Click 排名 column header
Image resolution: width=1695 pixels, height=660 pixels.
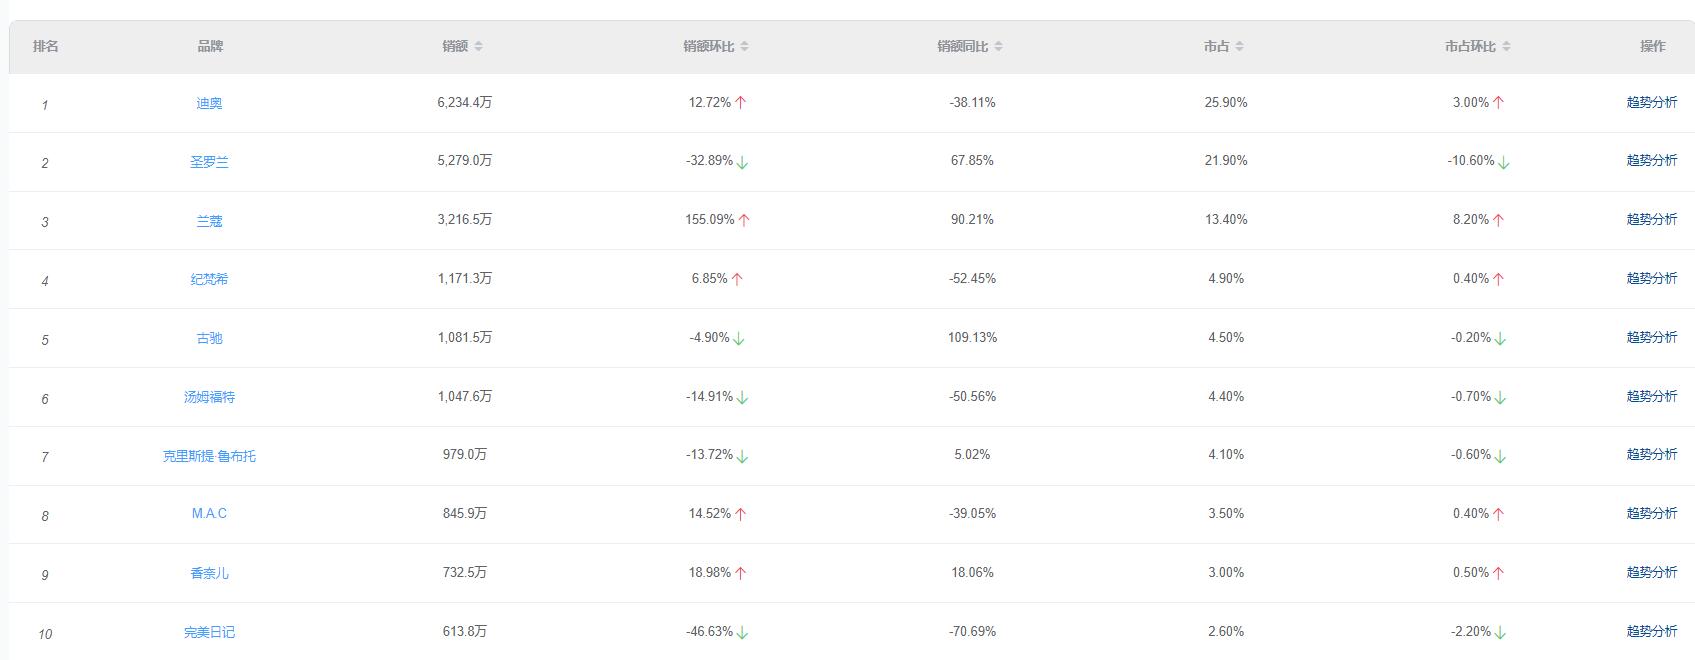[46, 46]
